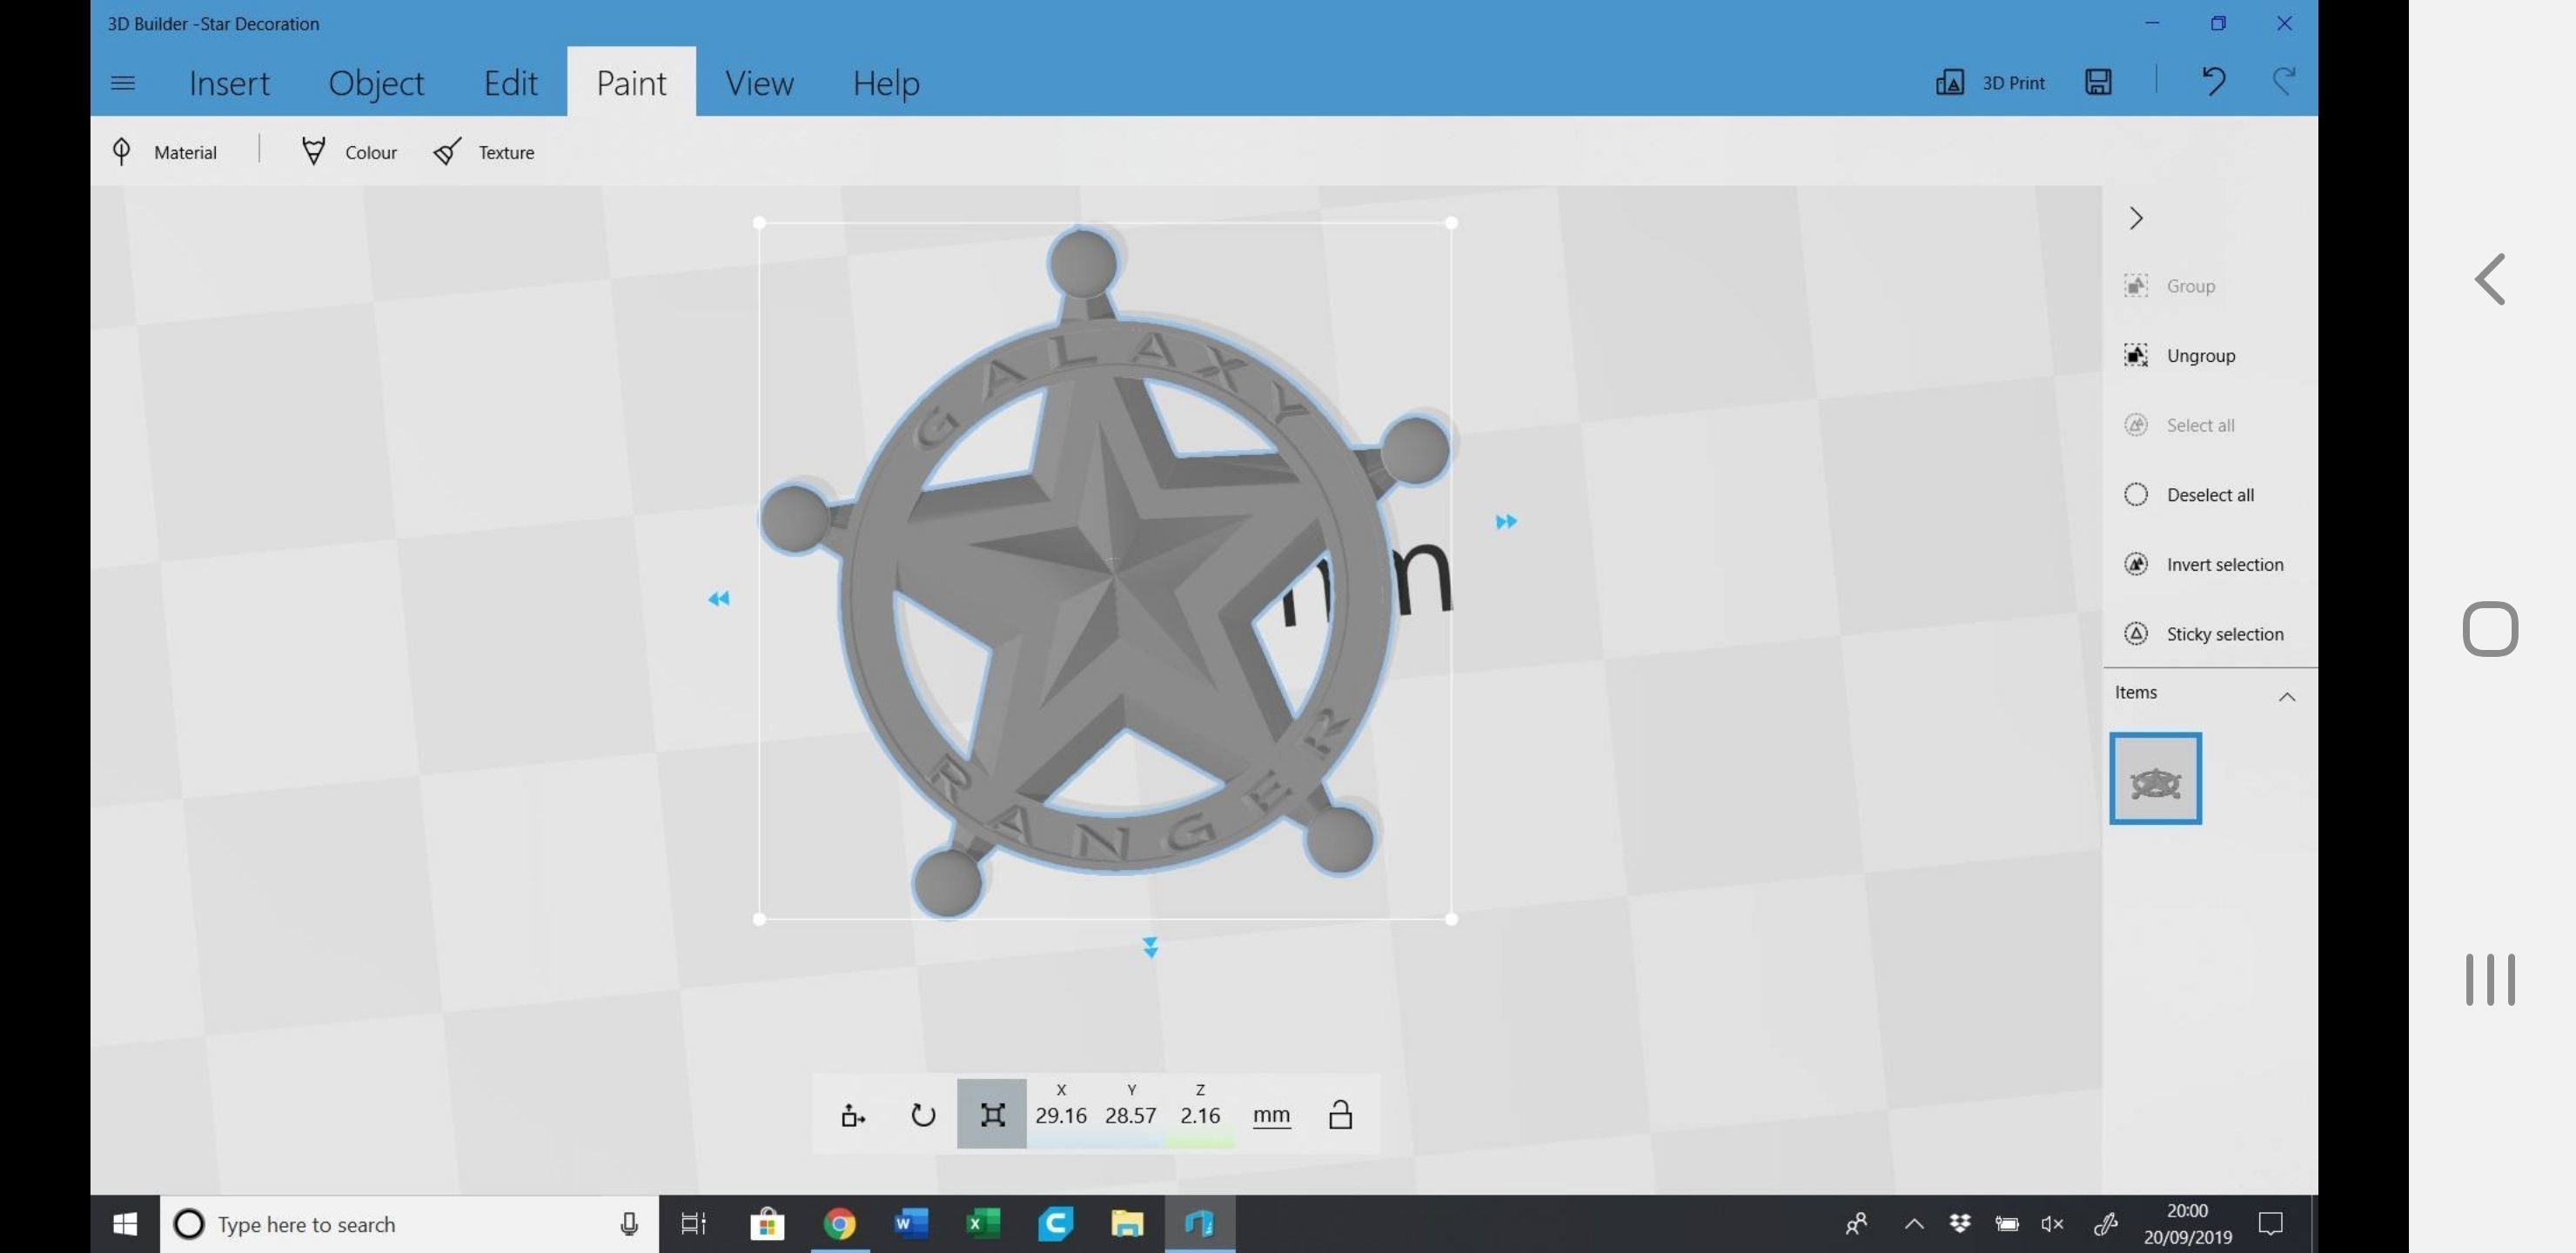
Task: Select the Texture brush tool
Action: click(x=447, y=152)
